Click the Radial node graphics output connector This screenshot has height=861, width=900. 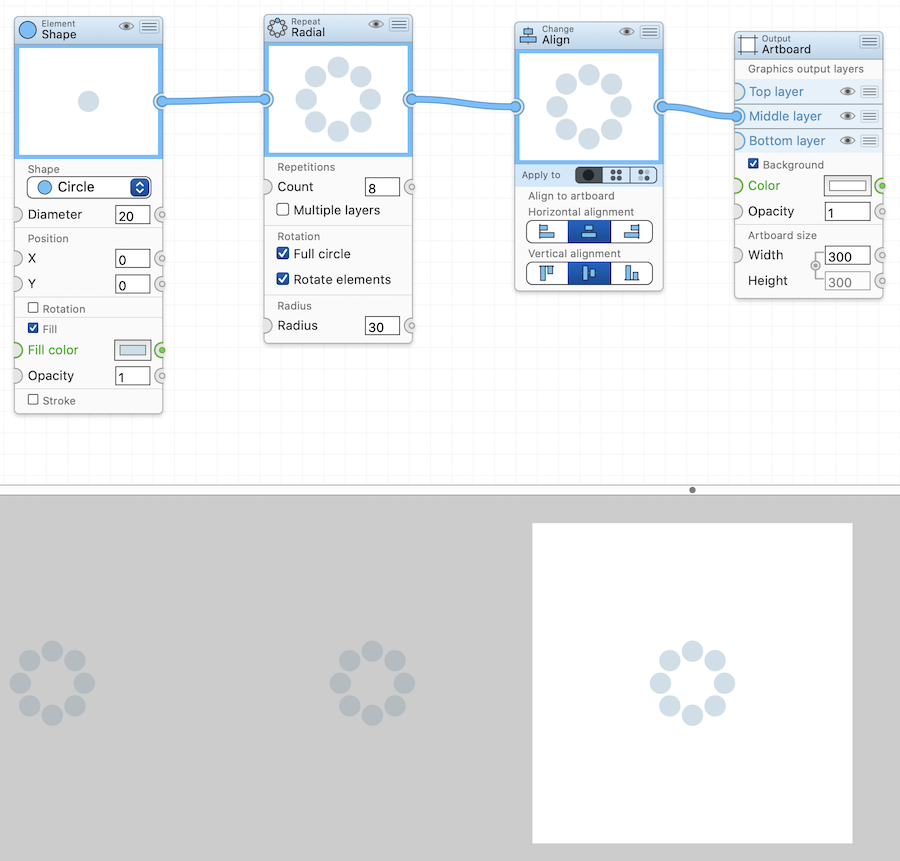[411, 99]
